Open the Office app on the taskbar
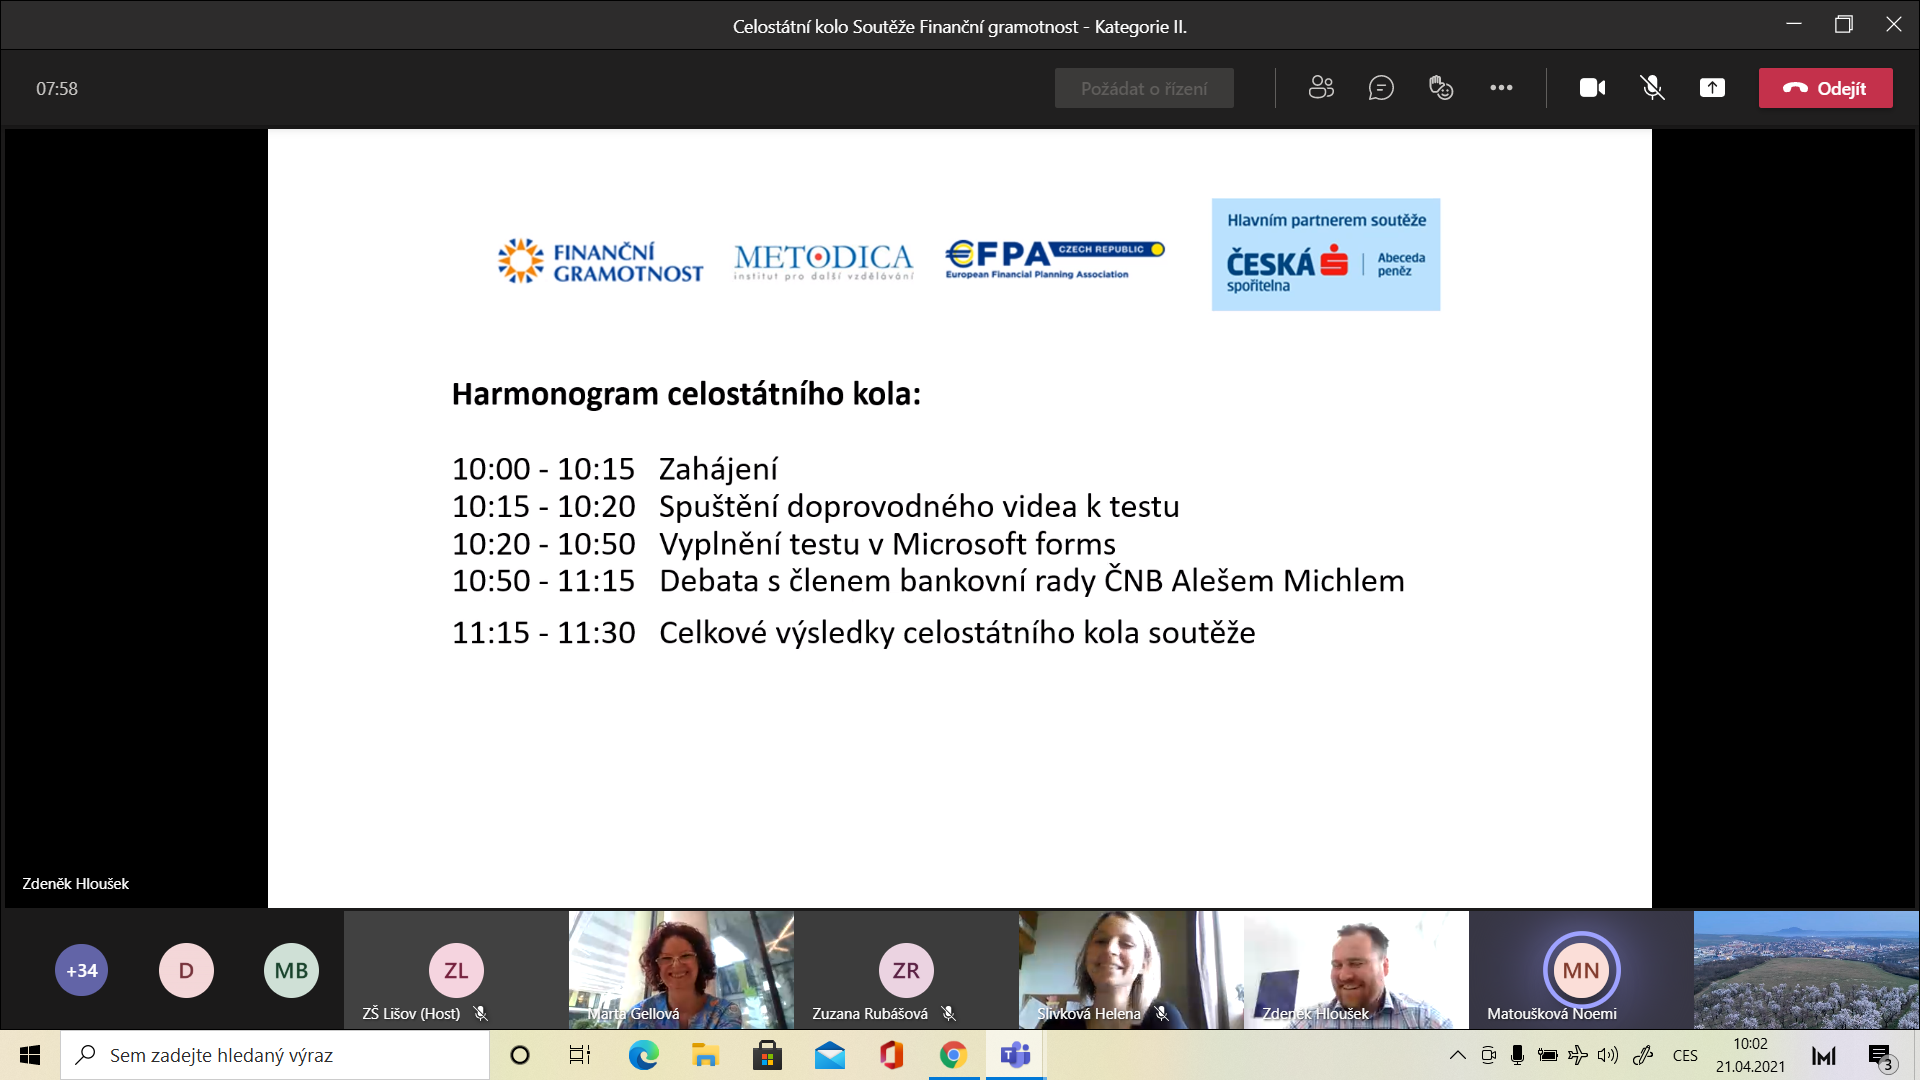The height and width of the screenshot is (1080, 1920). tap(891, 1055)
